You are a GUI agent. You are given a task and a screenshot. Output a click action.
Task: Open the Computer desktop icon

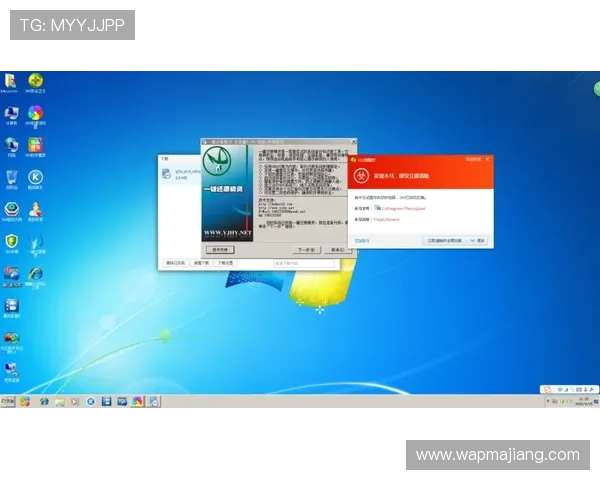(11, 114)
